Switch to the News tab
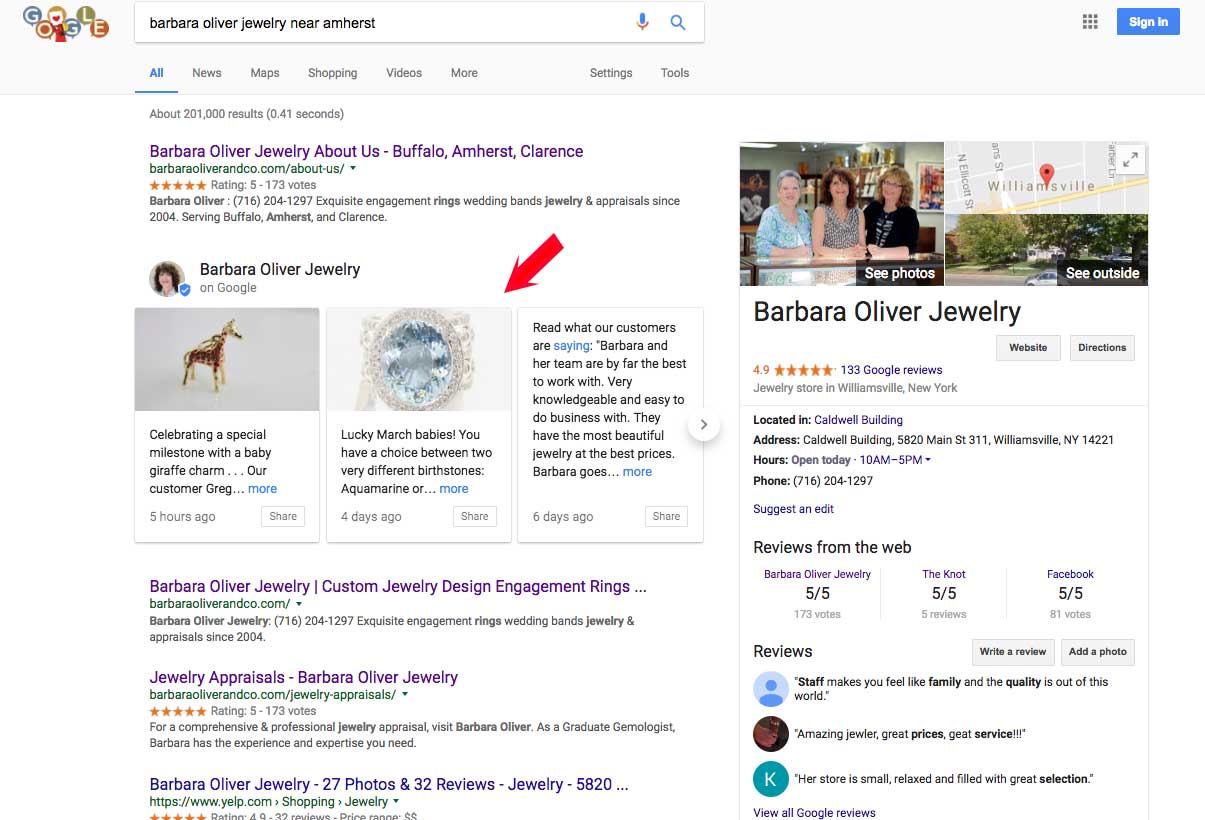 [207, 73]
